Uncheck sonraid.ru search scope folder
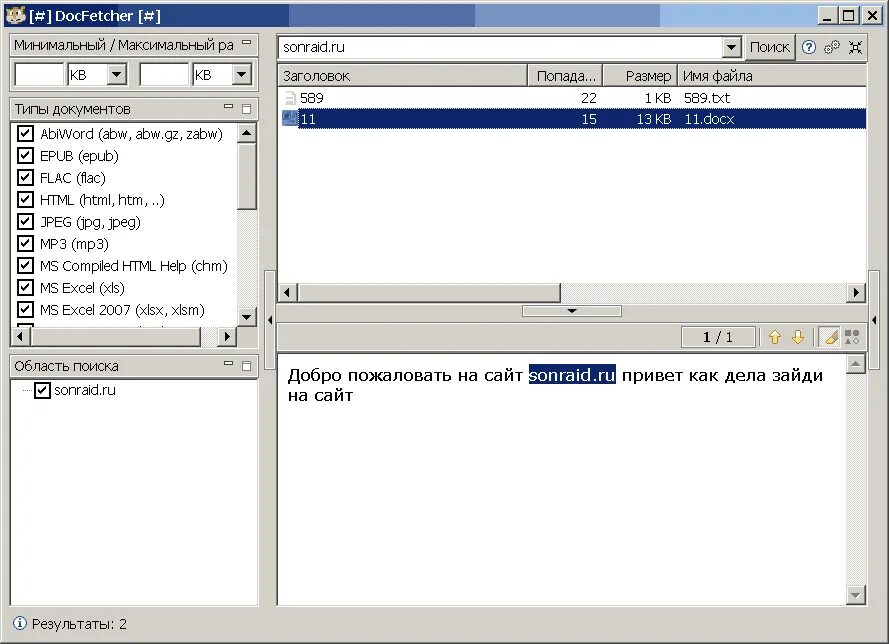 [42, 390]
